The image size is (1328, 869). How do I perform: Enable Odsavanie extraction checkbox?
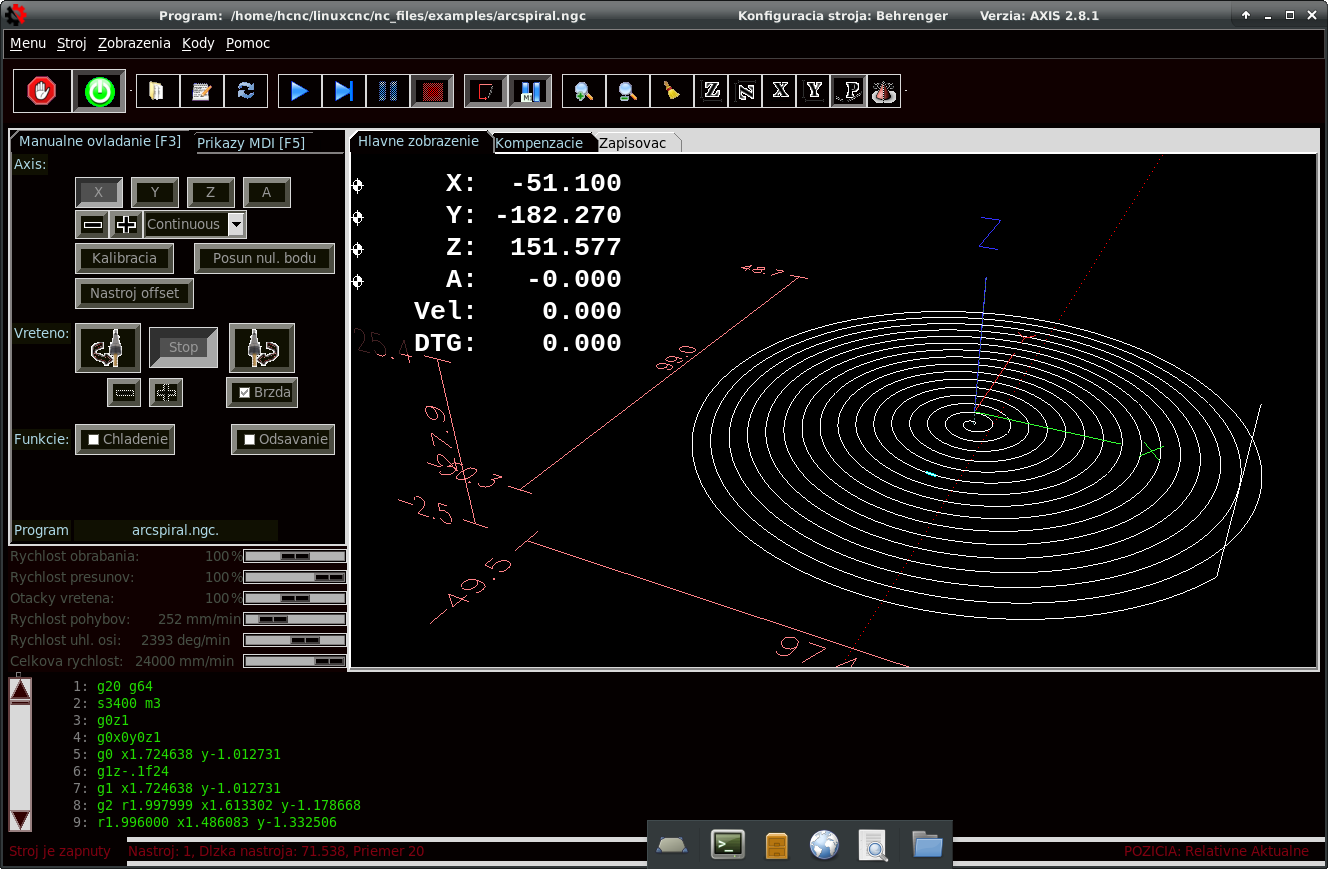[x=248, y=440]
